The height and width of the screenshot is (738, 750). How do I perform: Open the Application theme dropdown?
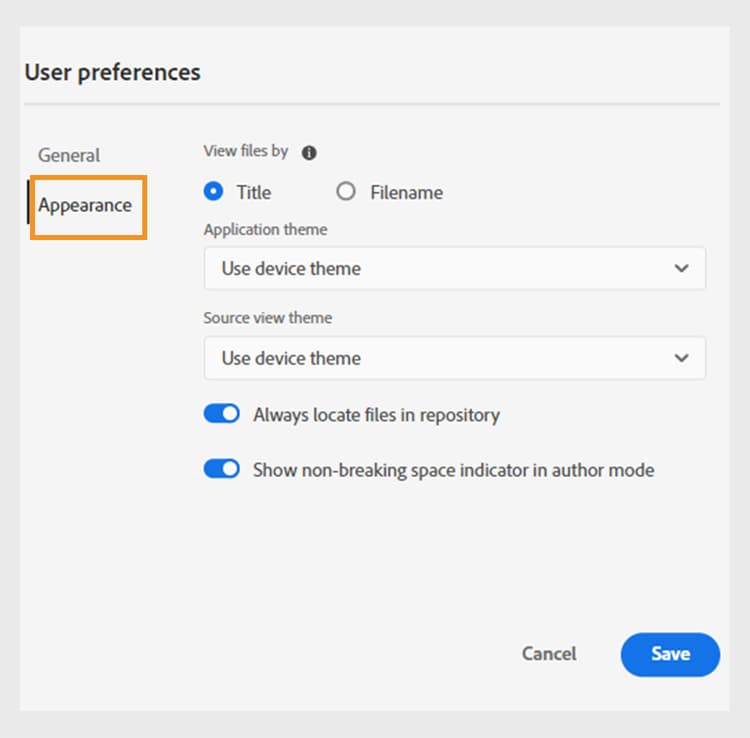tap(454, 268)
